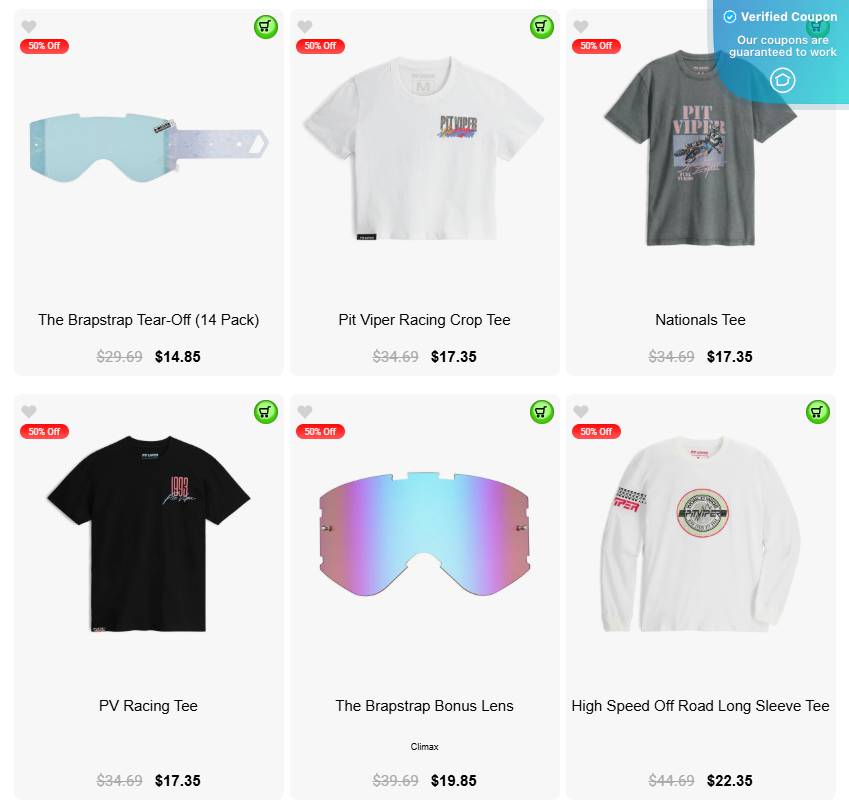849x807 pixels.
Task: View the Brapstrap Bonus Lens image
Action: pos(424,534)
